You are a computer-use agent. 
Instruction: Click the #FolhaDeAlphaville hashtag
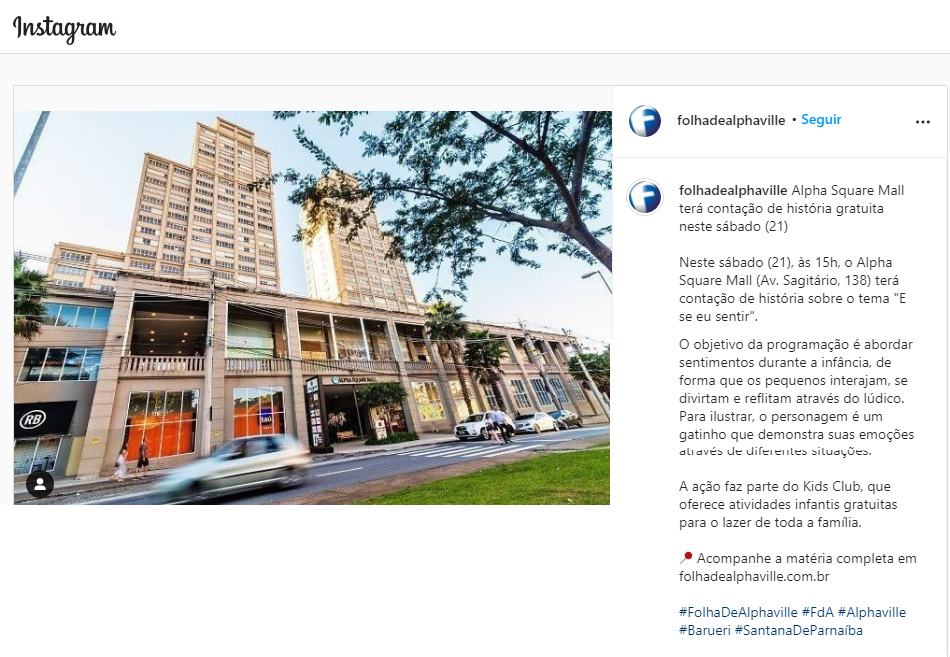pos(738,612)
